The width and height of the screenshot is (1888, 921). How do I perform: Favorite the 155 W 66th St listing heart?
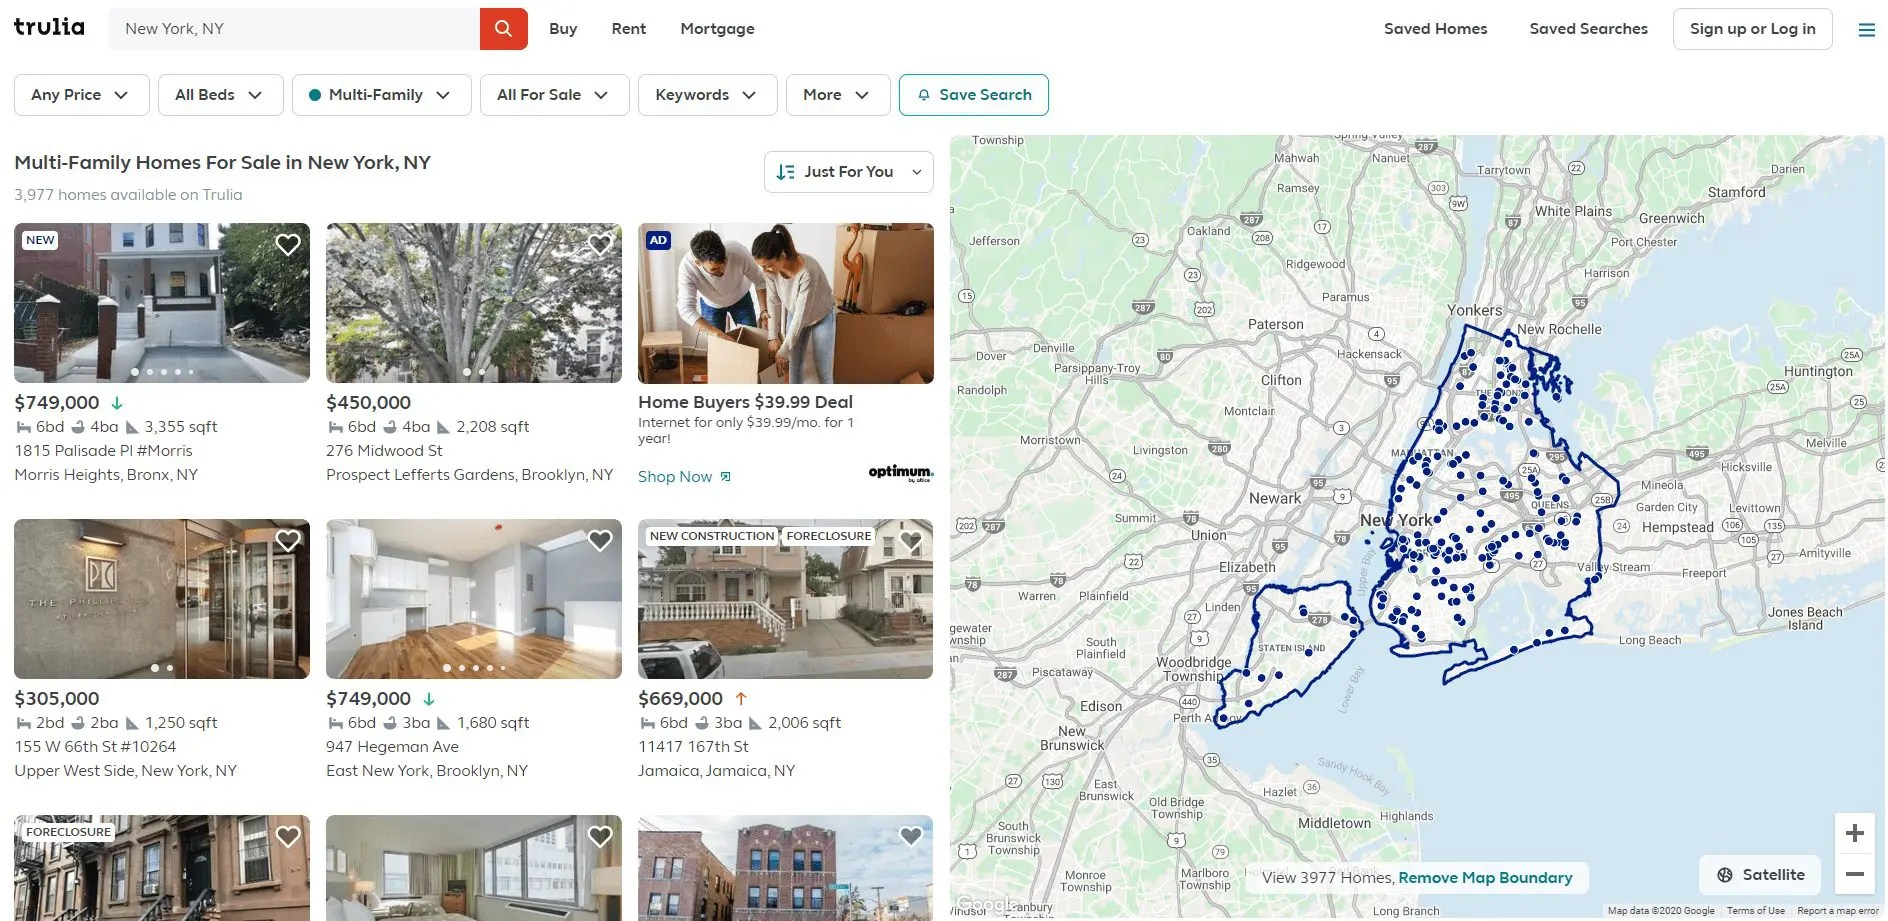tap(288, 541)
